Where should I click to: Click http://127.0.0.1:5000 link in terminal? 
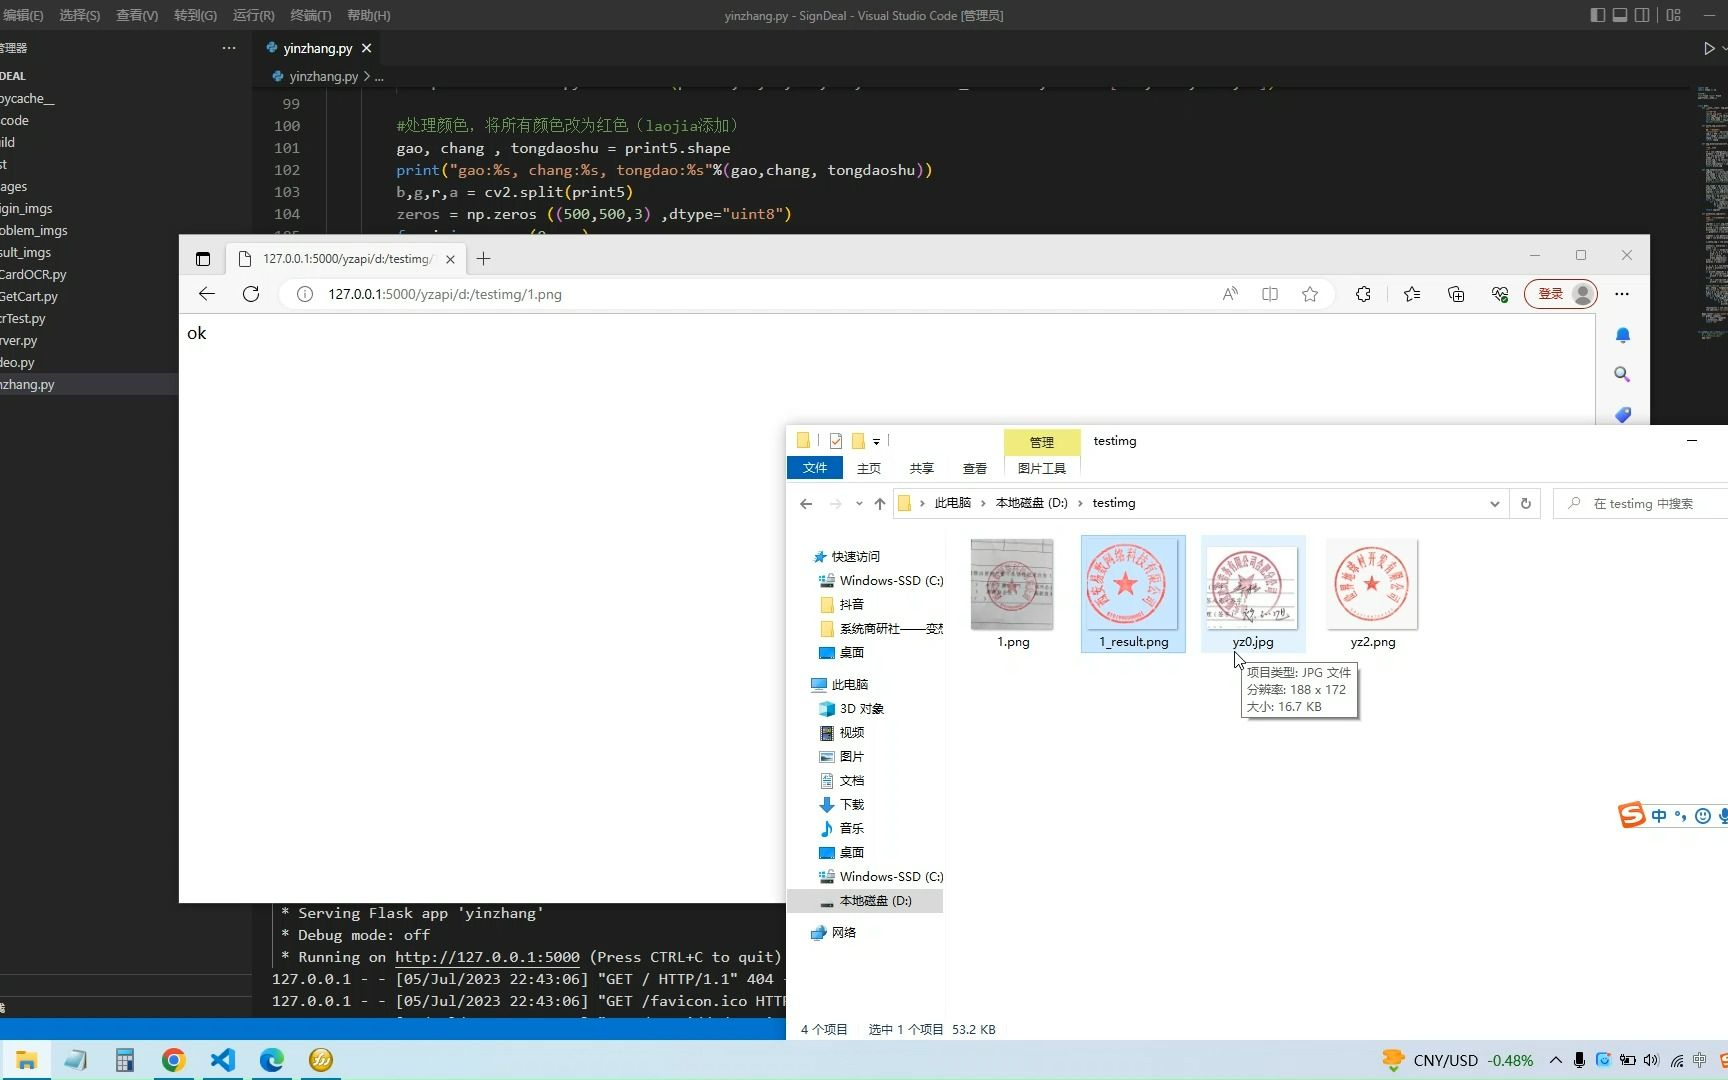point(487,957)
